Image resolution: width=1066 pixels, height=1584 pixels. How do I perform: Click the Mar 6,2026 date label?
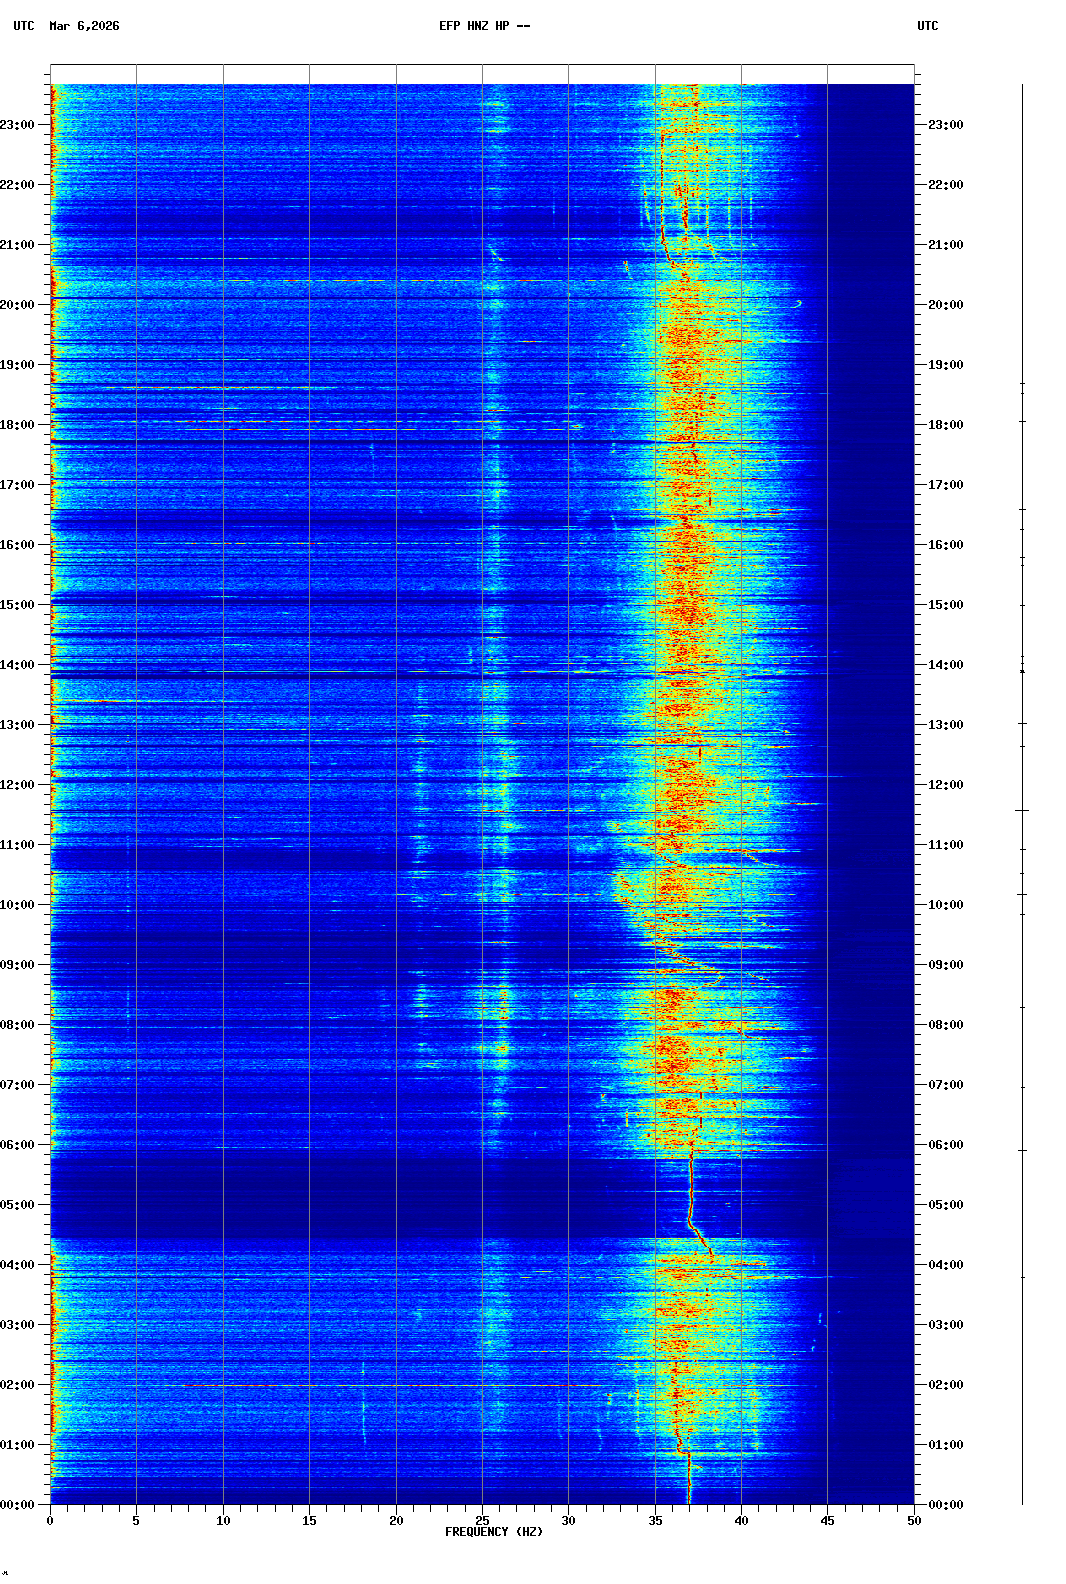(x=84, y=26)
